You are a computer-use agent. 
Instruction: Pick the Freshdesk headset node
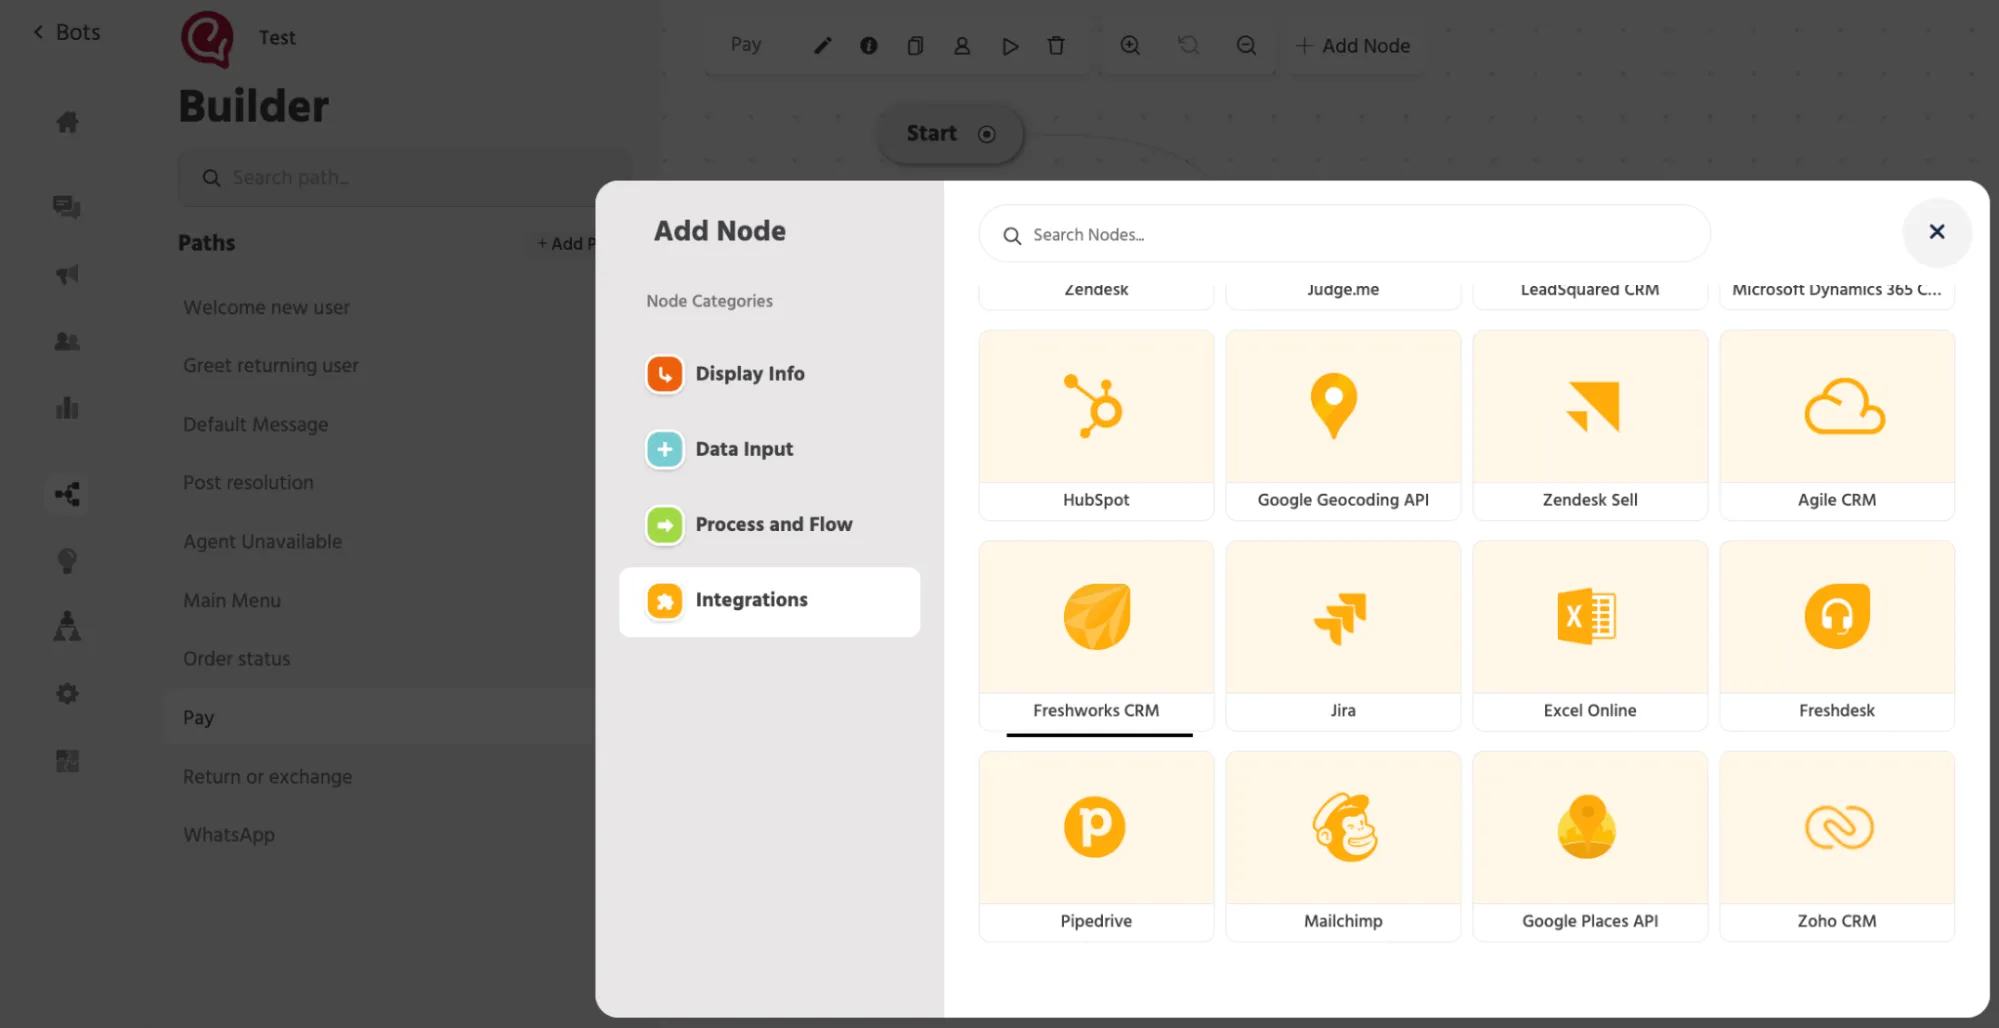click(1837, 636)
